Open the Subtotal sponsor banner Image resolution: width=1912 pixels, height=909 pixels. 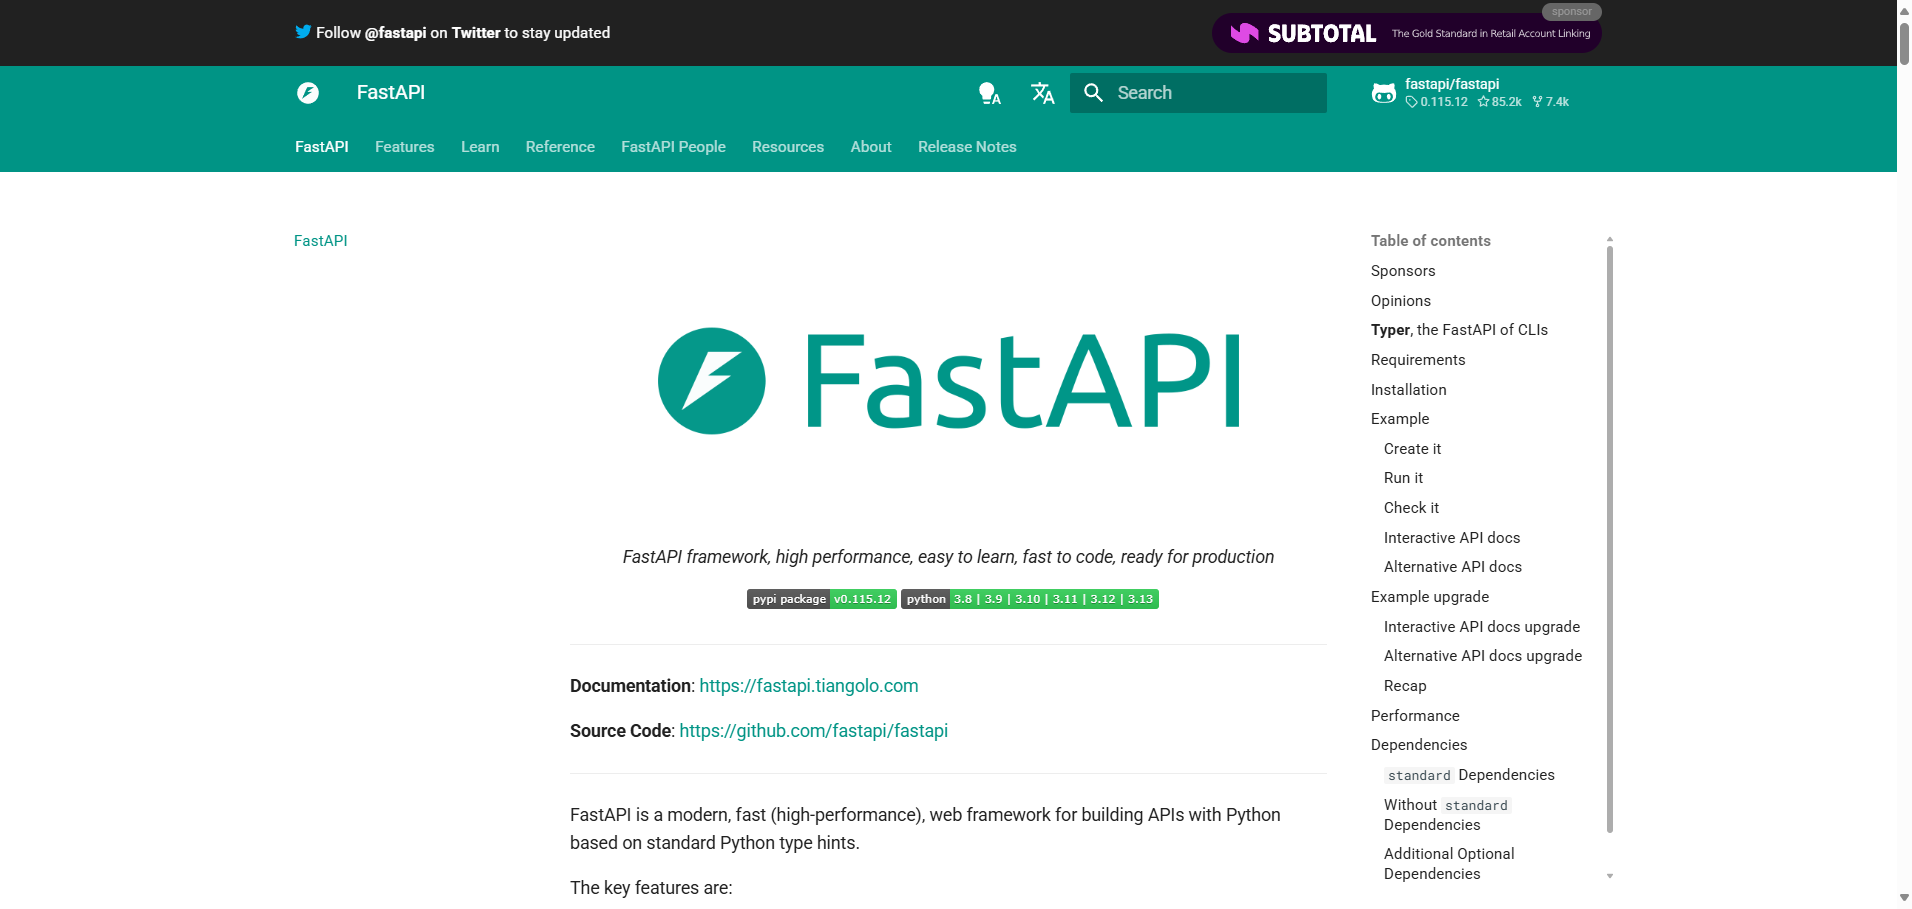(1407, 33)
